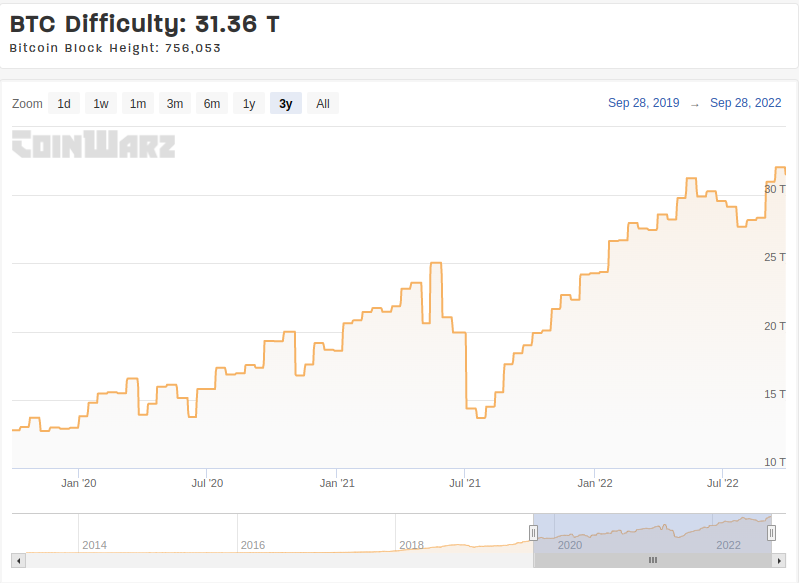Click the 20 T axis label
Screen dimensions: 799x583
(x=775, y=326)
